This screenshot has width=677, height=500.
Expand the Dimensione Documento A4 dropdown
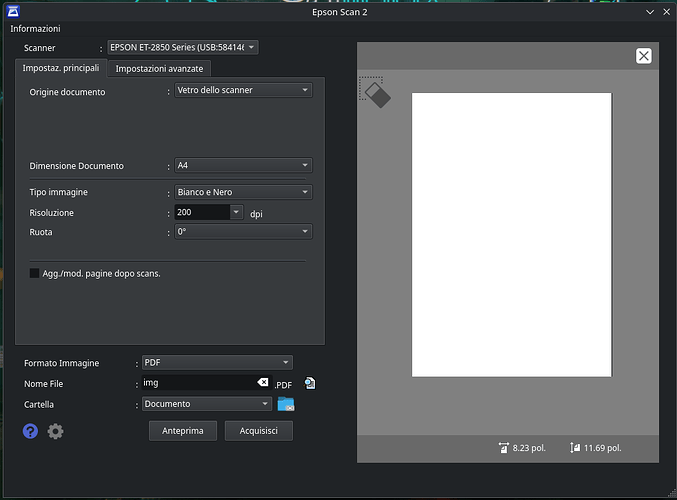[x=241, y=165]
